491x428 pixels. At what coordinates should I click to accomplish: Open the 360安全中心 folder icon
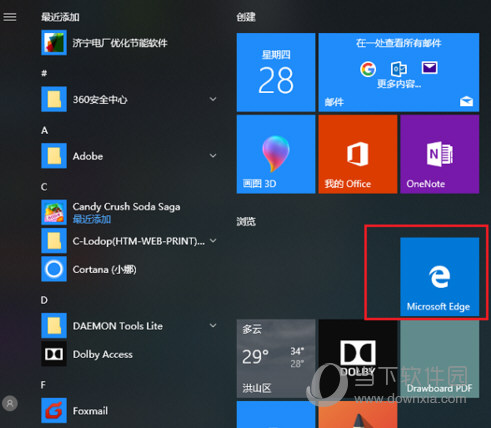tap(54, 99)
